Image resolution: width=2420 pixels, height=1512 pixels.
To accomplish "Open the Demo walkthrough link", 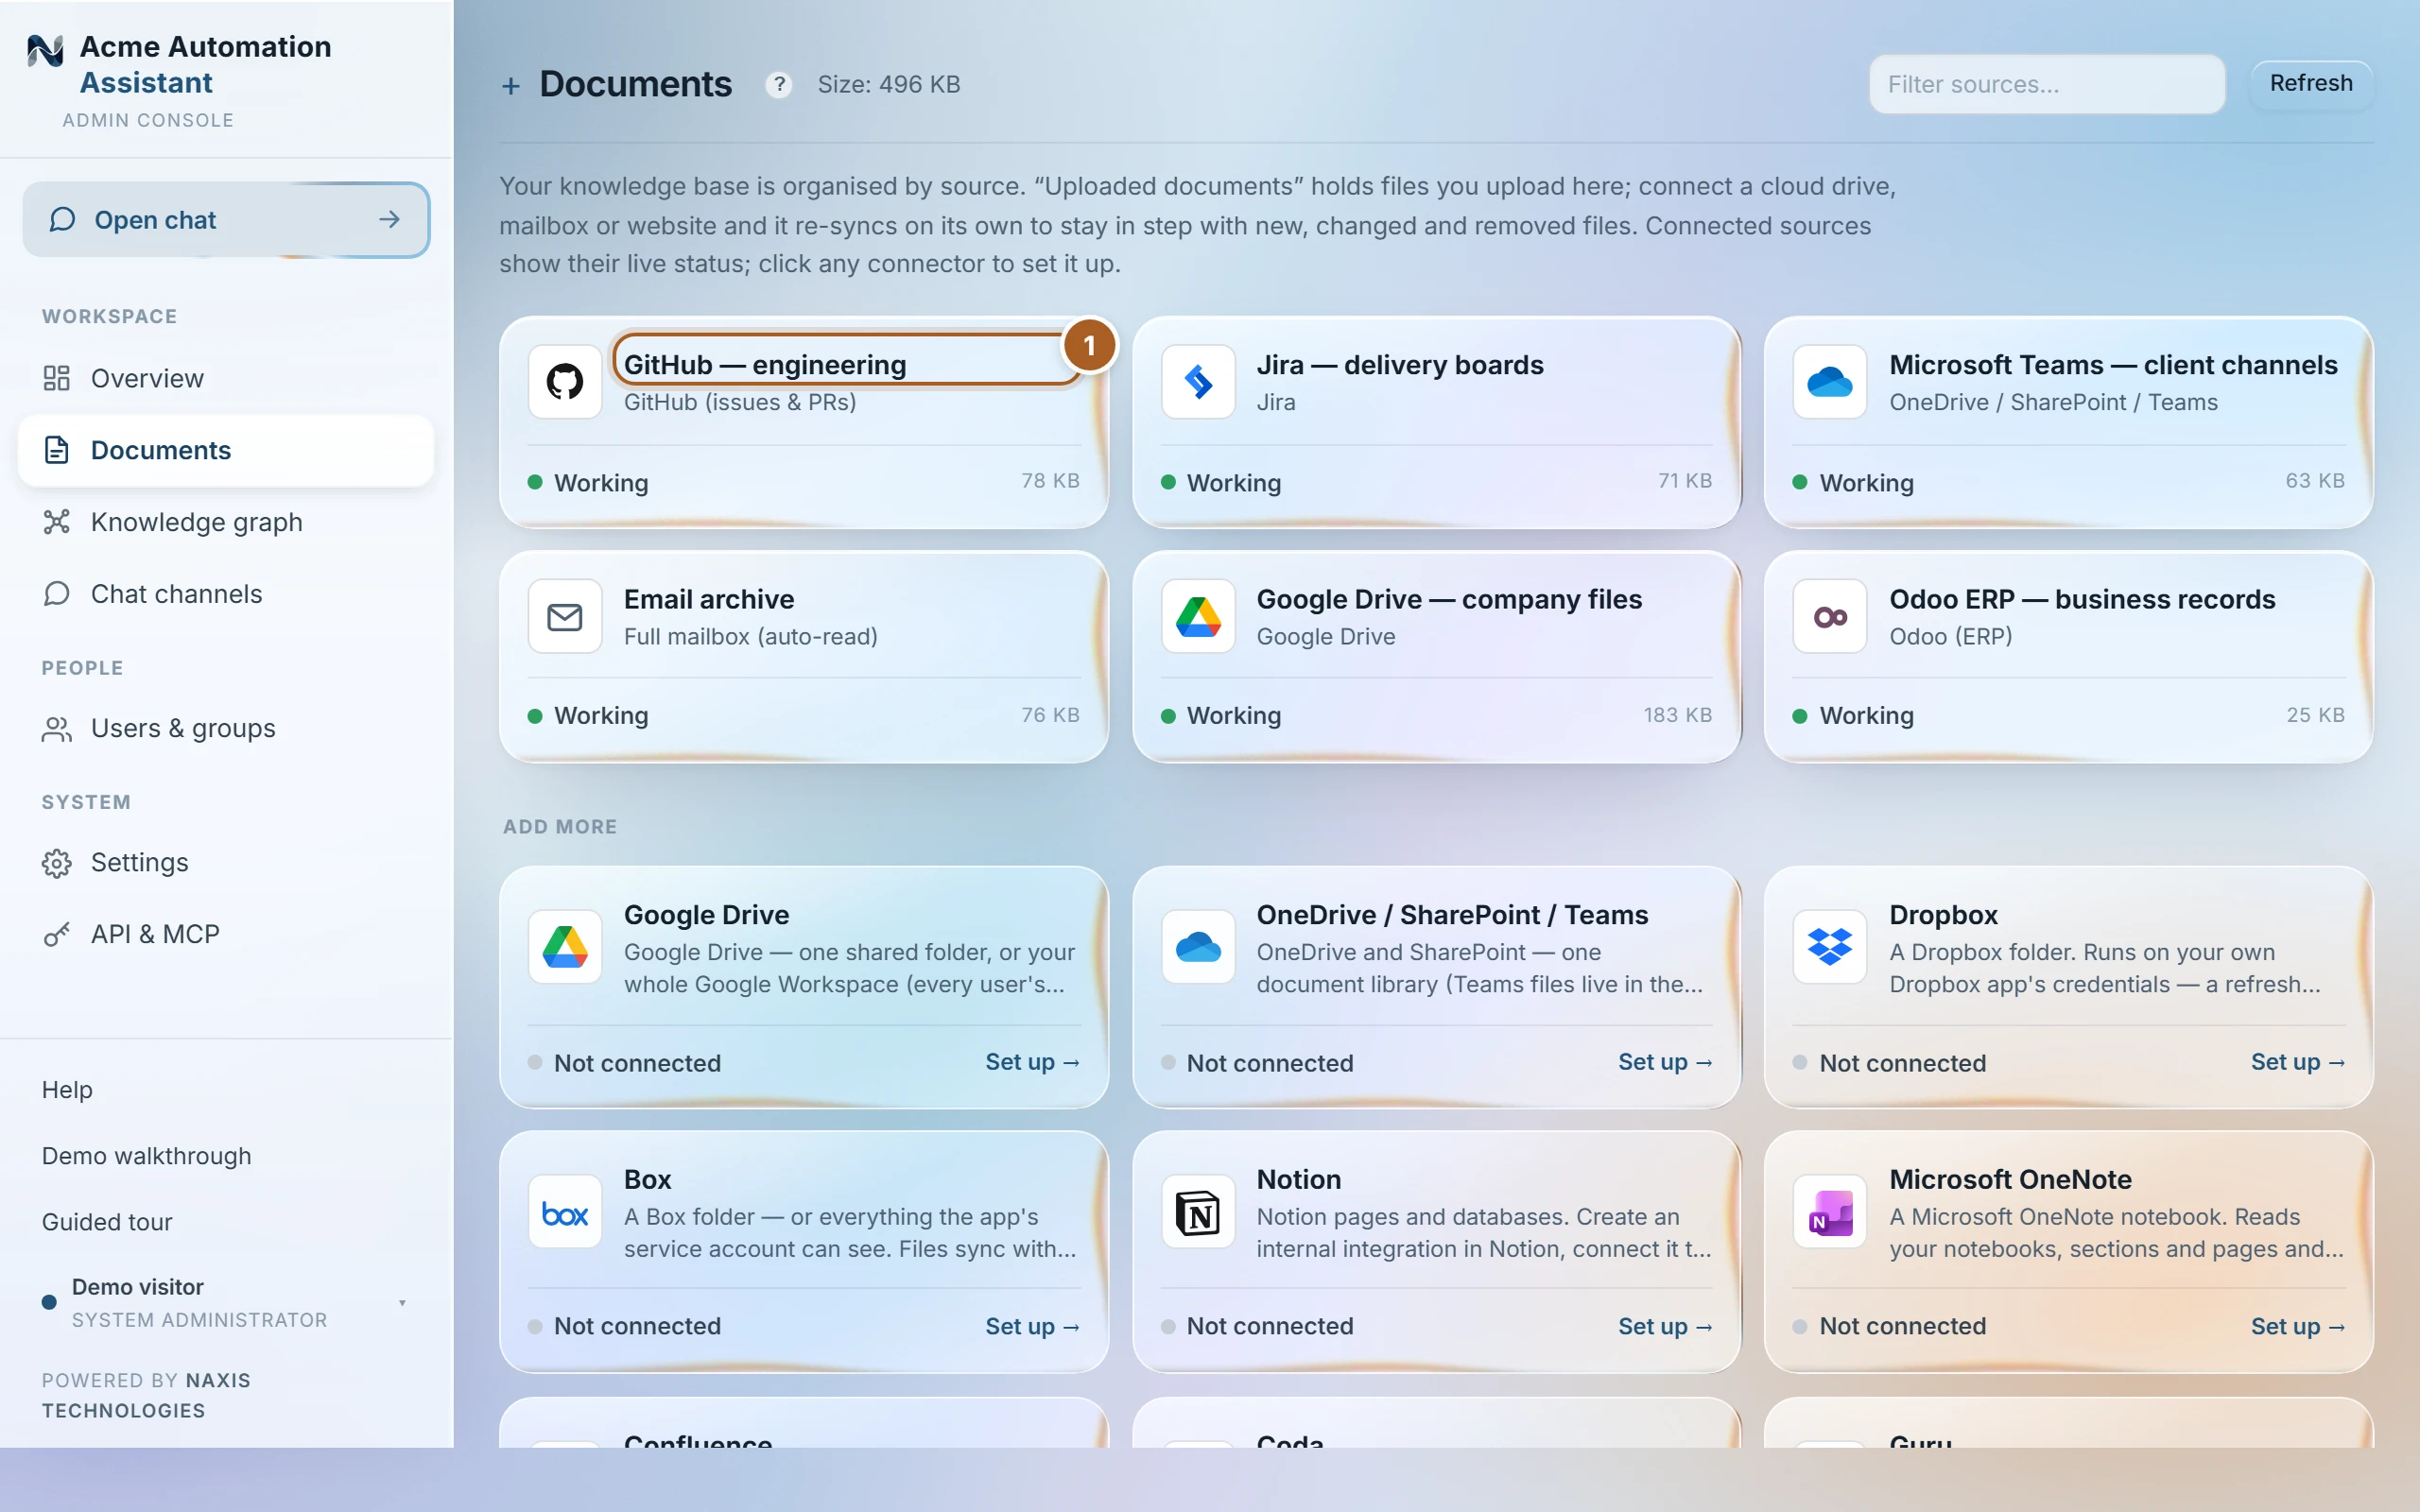I will (x=146, y=1155).
